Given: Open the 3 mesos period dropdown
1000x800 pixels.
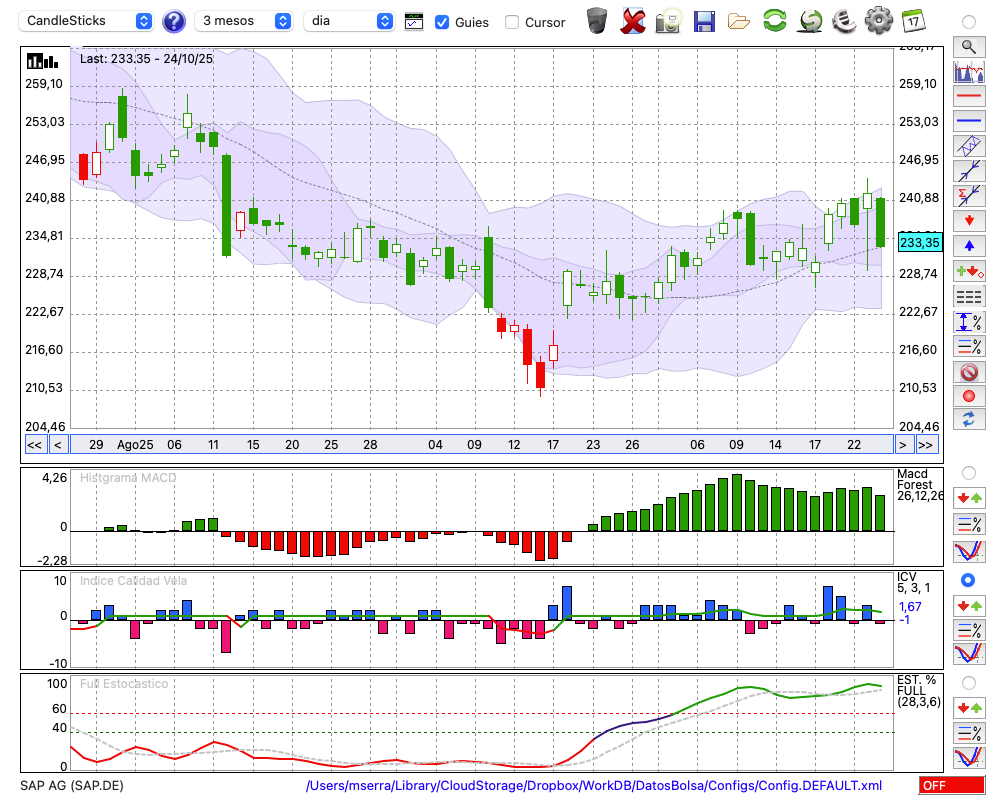Looking at the screenshot, I should click(x=243, y=21).
